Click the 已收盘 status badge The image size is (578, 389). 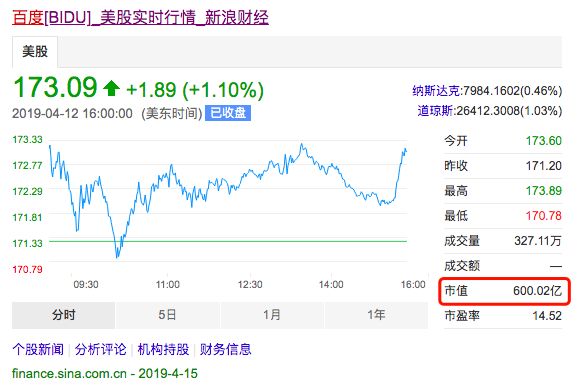[x=228, y=113]
